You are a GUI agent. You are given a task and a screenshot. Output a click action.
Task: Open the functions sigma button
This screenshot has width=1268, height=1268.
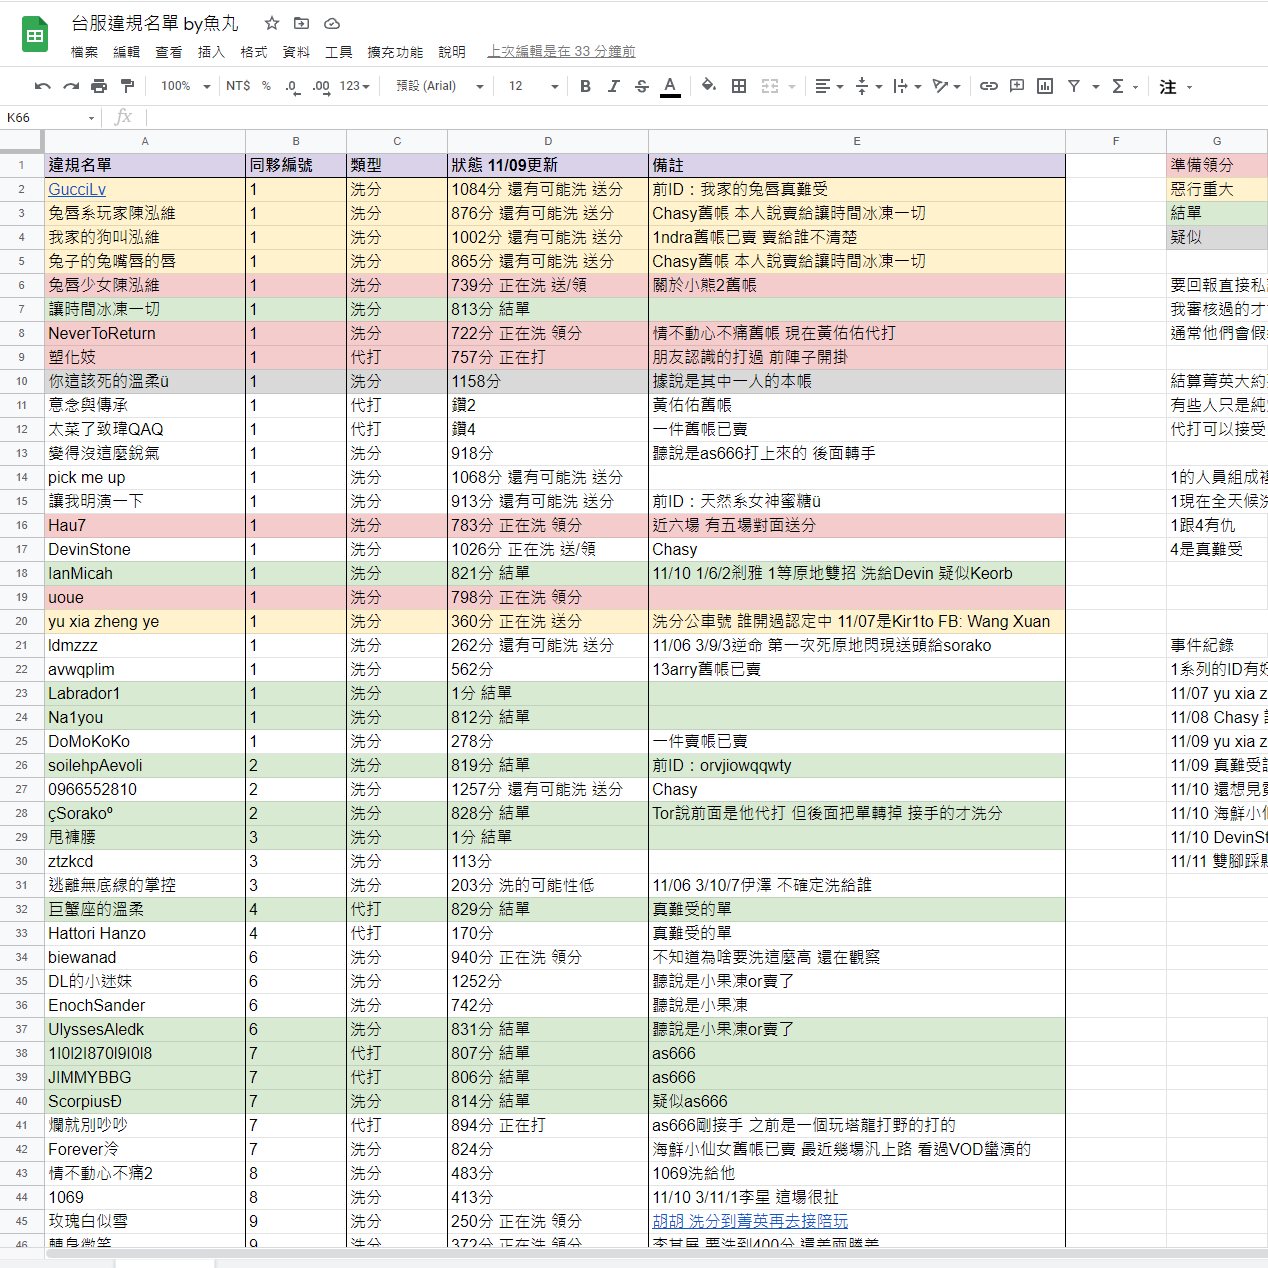pos(1118,87)
